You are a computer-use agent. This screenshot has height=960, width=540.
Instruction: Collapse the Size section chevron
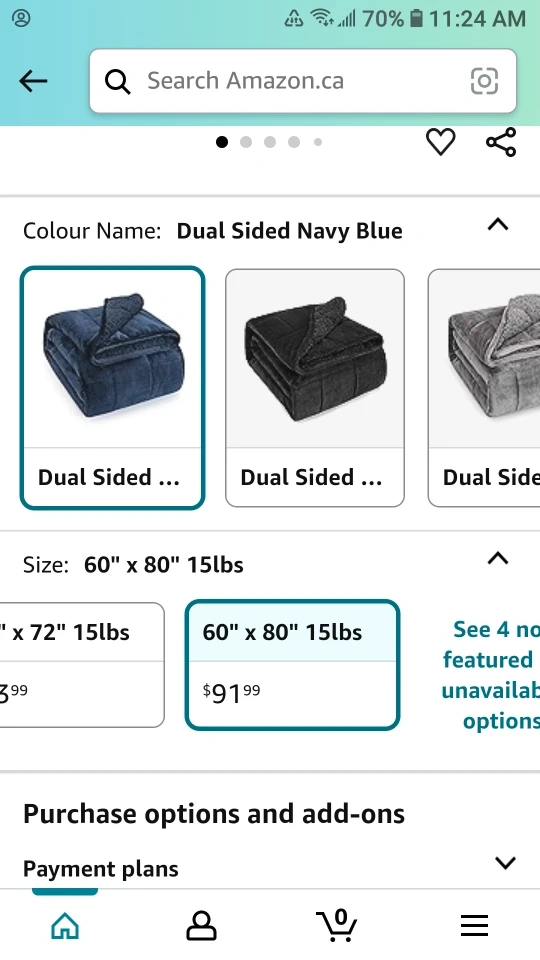(498, 558)
